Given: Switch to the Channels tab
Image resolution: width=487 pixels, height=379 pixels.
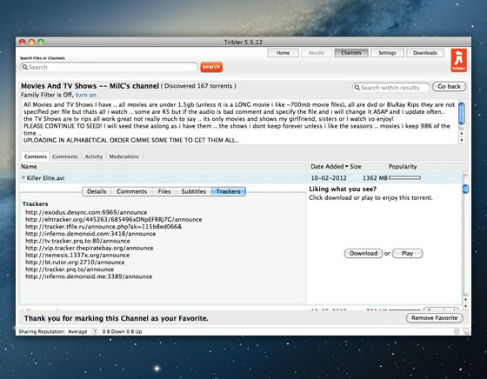Looking at the screenshot, I should 351,53.
